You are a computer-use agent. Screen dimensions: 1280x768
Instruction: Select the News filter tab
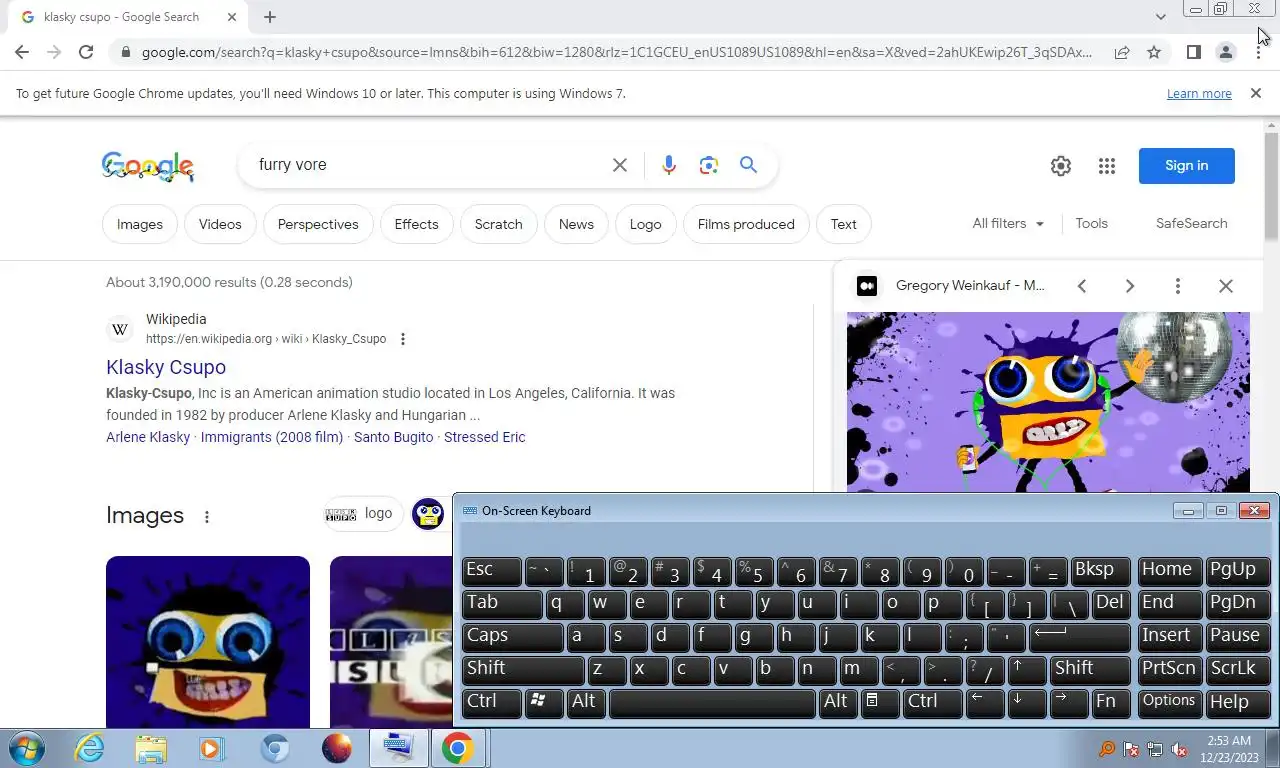coord(576,224)
